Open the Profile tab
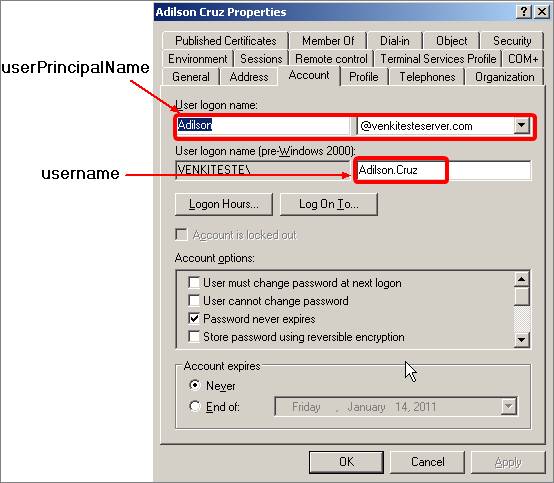Viewport: 554px width, 483px height. coord(364,77)
